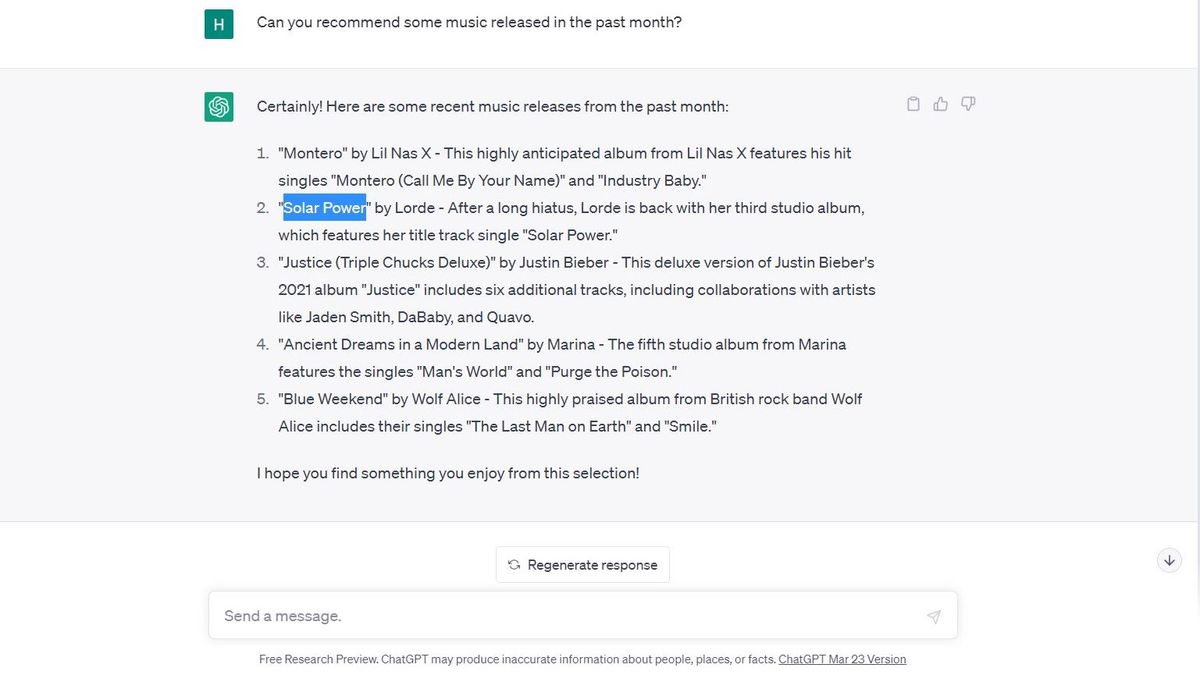Click the Free Research Preview disclaimer text
Viewport: 1200px width, 675px height.
point(516,659)
